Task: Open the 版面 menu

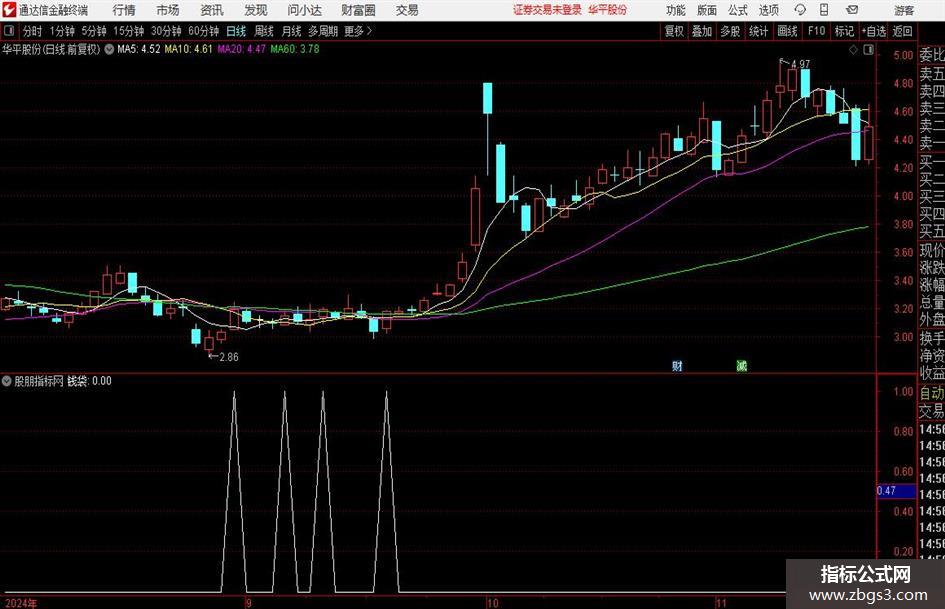Action: pyautogui.click(x=707, y=10)
